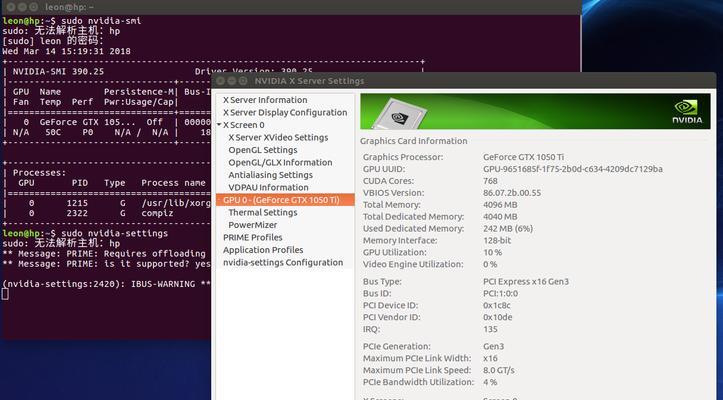The height and width of the screenshot is (400, 723).
Task: Close the NVIDIA X Server Settings window
Action: pyautogui.click(x=220, y=81)
